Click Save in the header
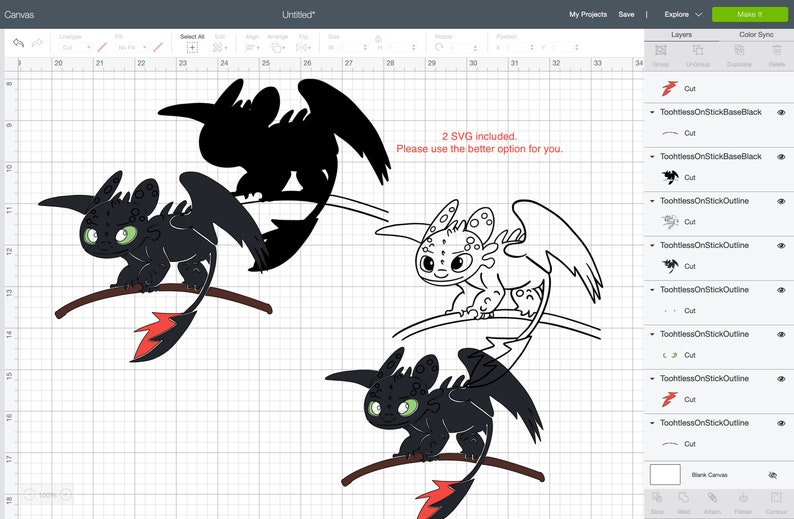This screenshot has height=519, width=794. 626,15
